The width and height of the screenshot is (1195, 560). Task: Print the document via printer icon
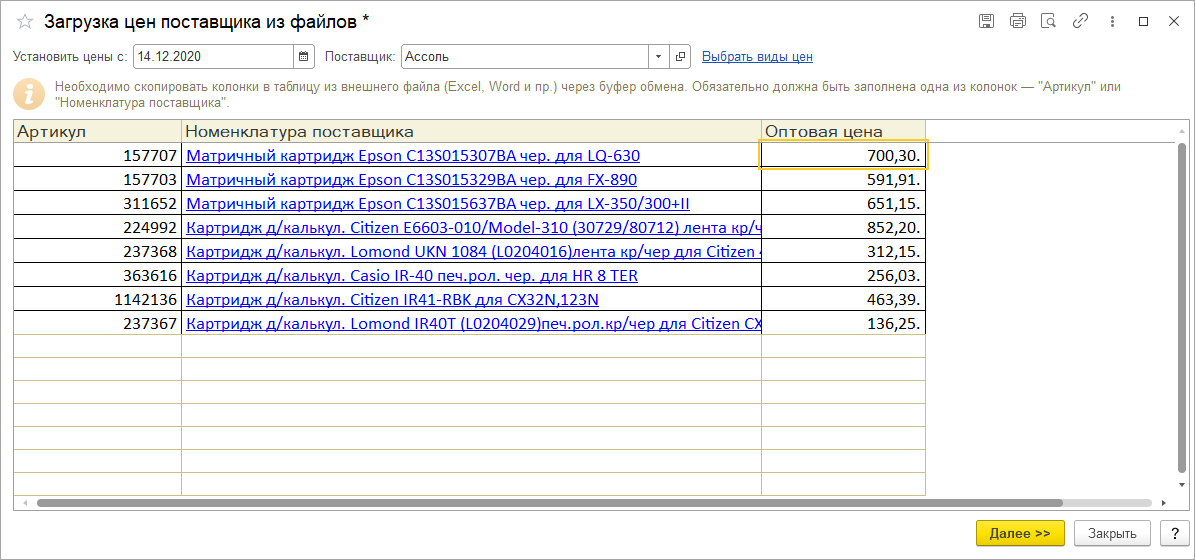(x=1017, y=21)
